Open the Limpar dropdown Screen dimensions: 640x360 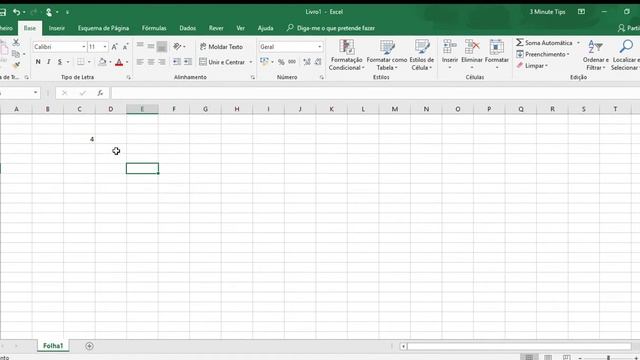point(532,65)
